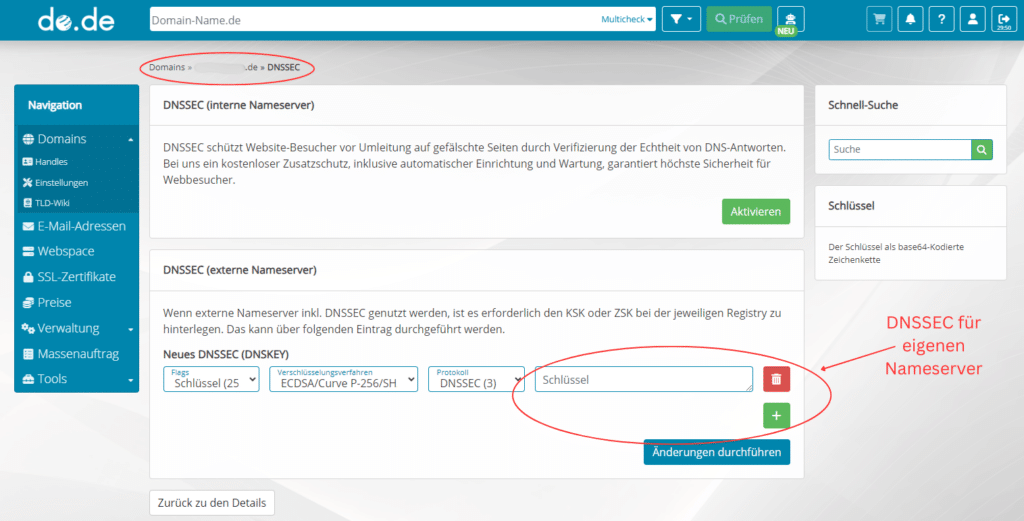
Task: Click the gears icon beside Verwaltung
Action: [28, 328]
